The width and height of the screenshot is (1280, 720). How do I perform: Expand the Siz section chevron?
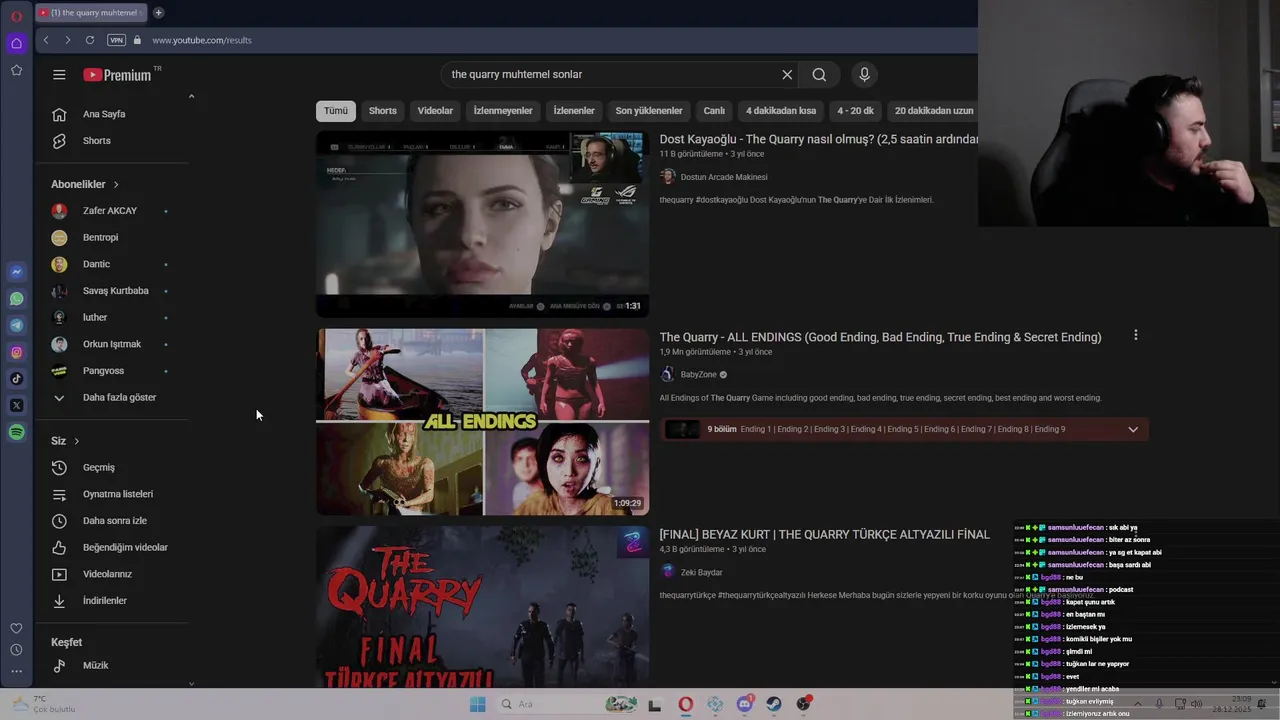click(76, 441)
